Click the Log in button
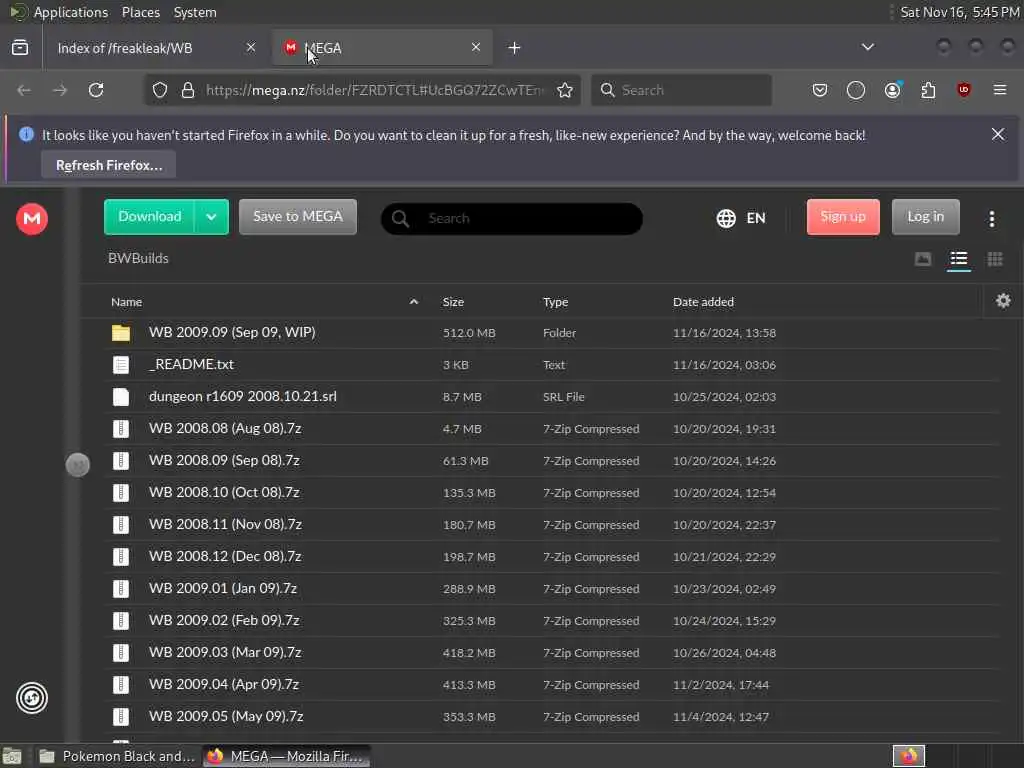 [x=925, y=217]
